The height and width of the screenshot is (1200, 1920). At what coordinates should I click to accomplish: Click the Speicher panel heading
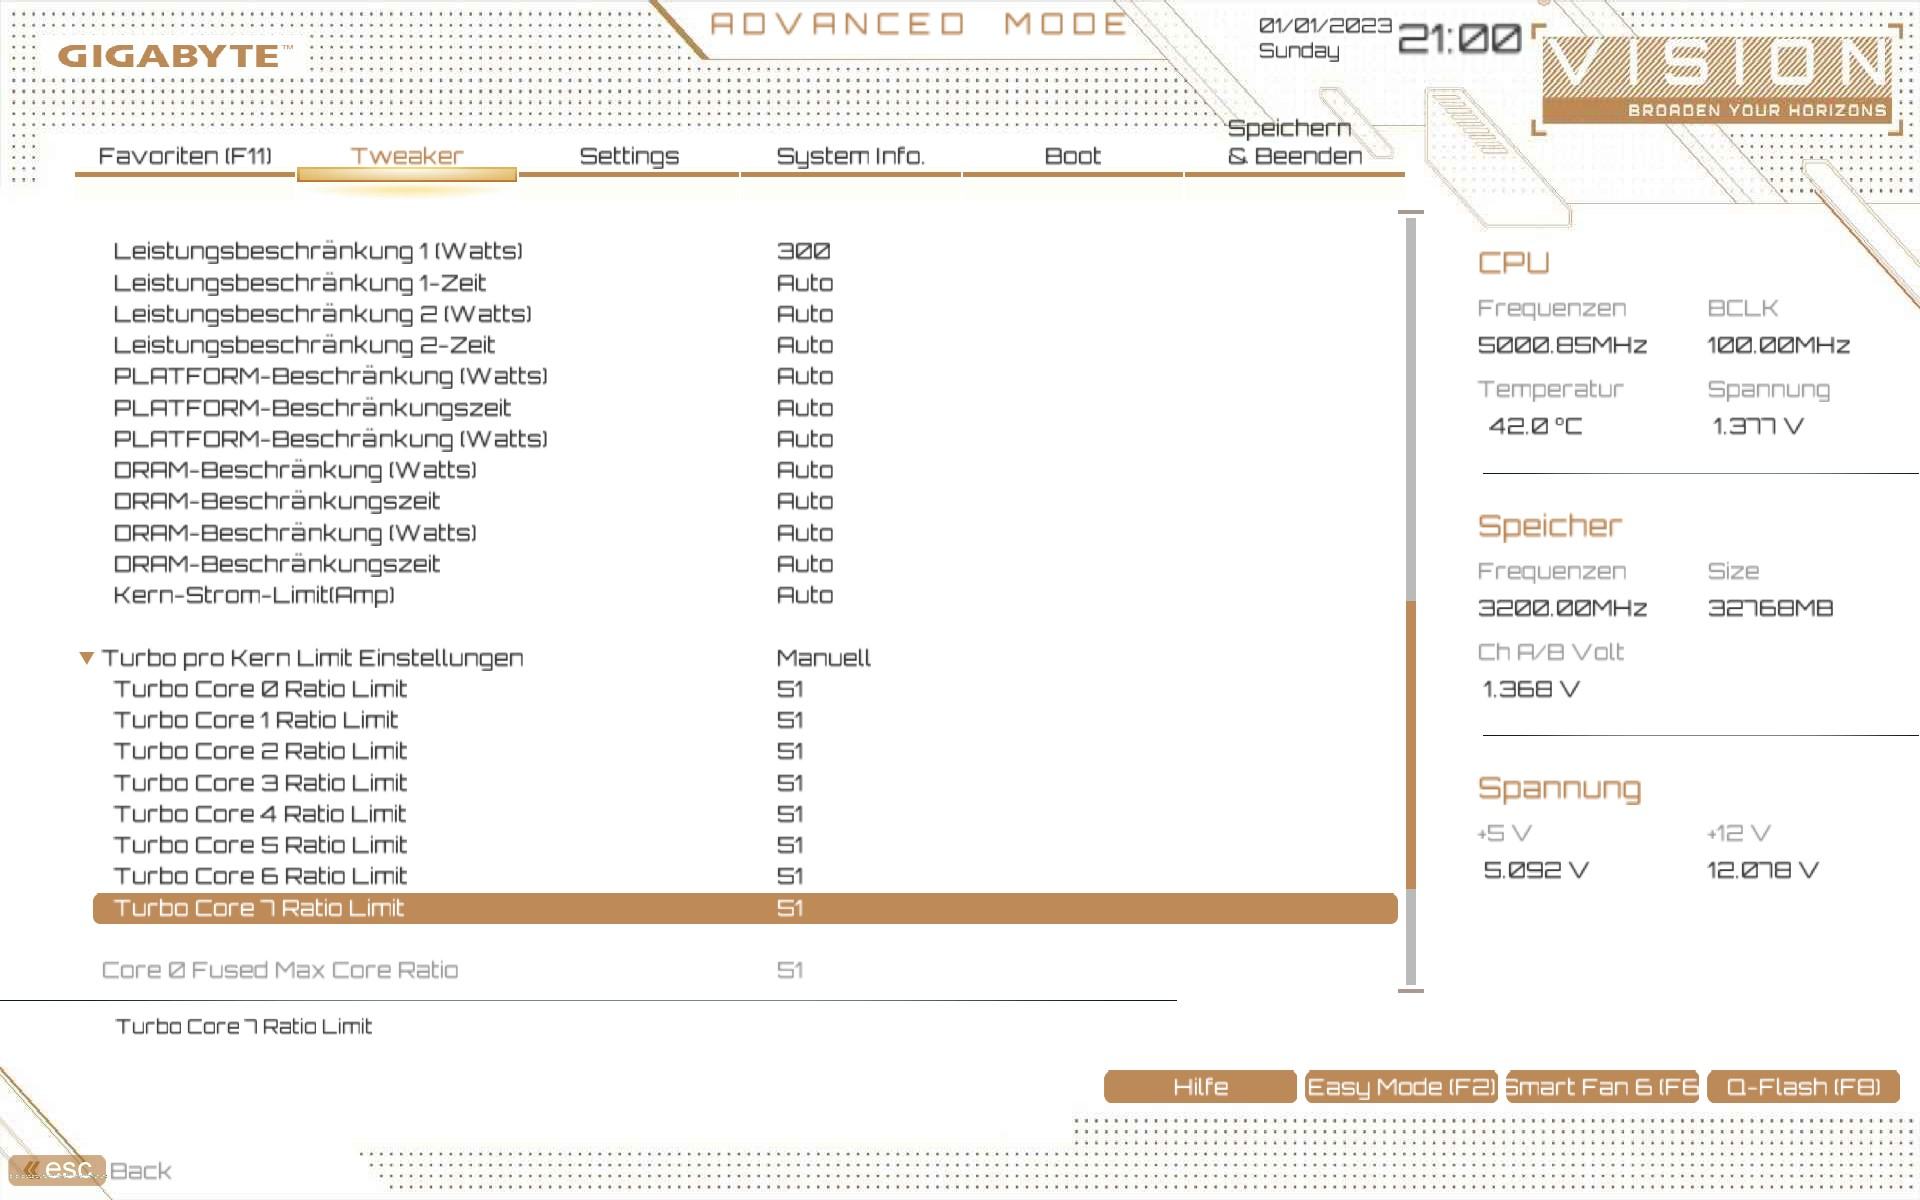click(1550, 526)
